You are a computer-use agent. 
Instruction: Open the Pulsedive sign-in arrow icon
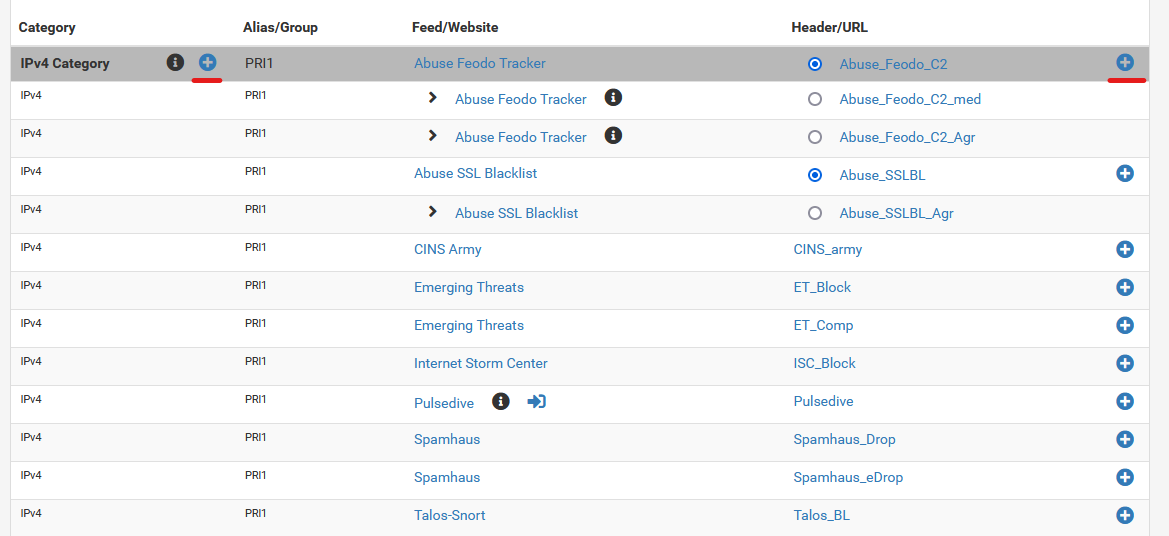pyautogui.click(x=537, y=402)
